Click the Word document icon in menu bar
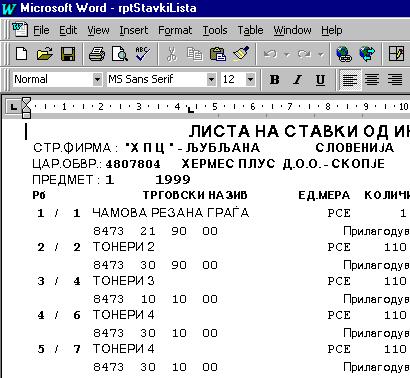Image resolution: width=410 pixels, height=378 pixels. point(20,30)
